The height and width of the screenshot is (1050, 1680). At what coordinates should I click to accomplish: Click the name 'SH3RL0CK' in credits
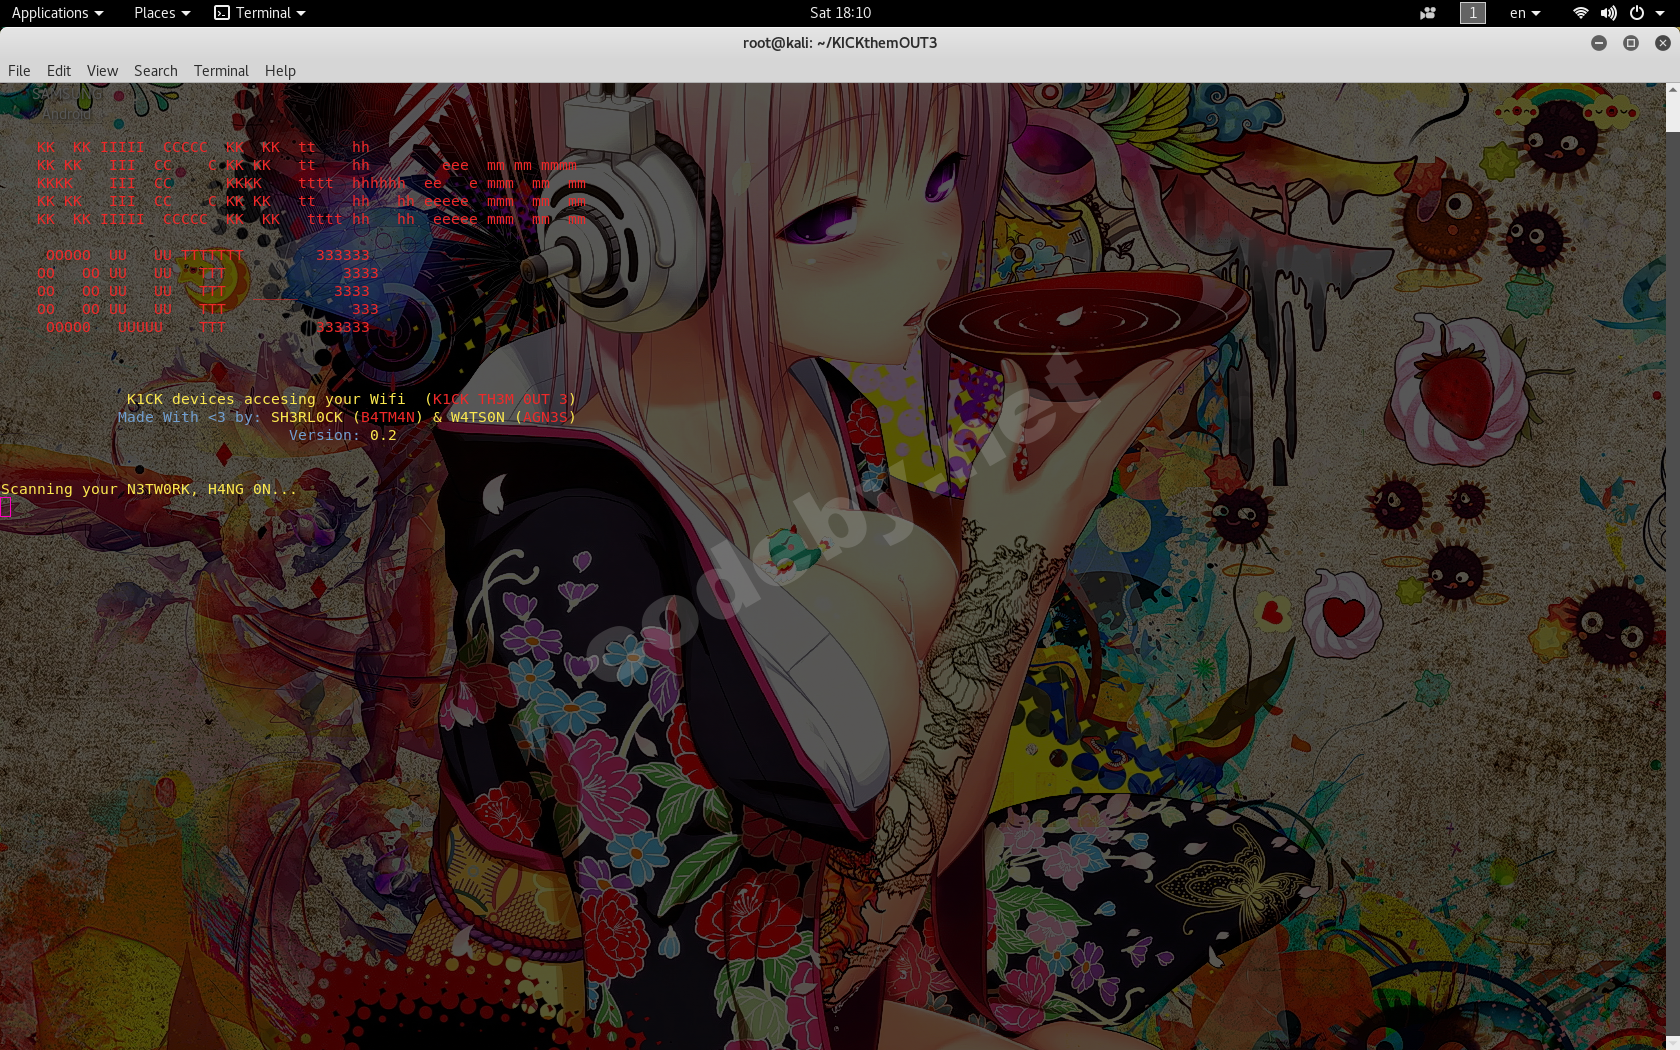pos(307,417)
